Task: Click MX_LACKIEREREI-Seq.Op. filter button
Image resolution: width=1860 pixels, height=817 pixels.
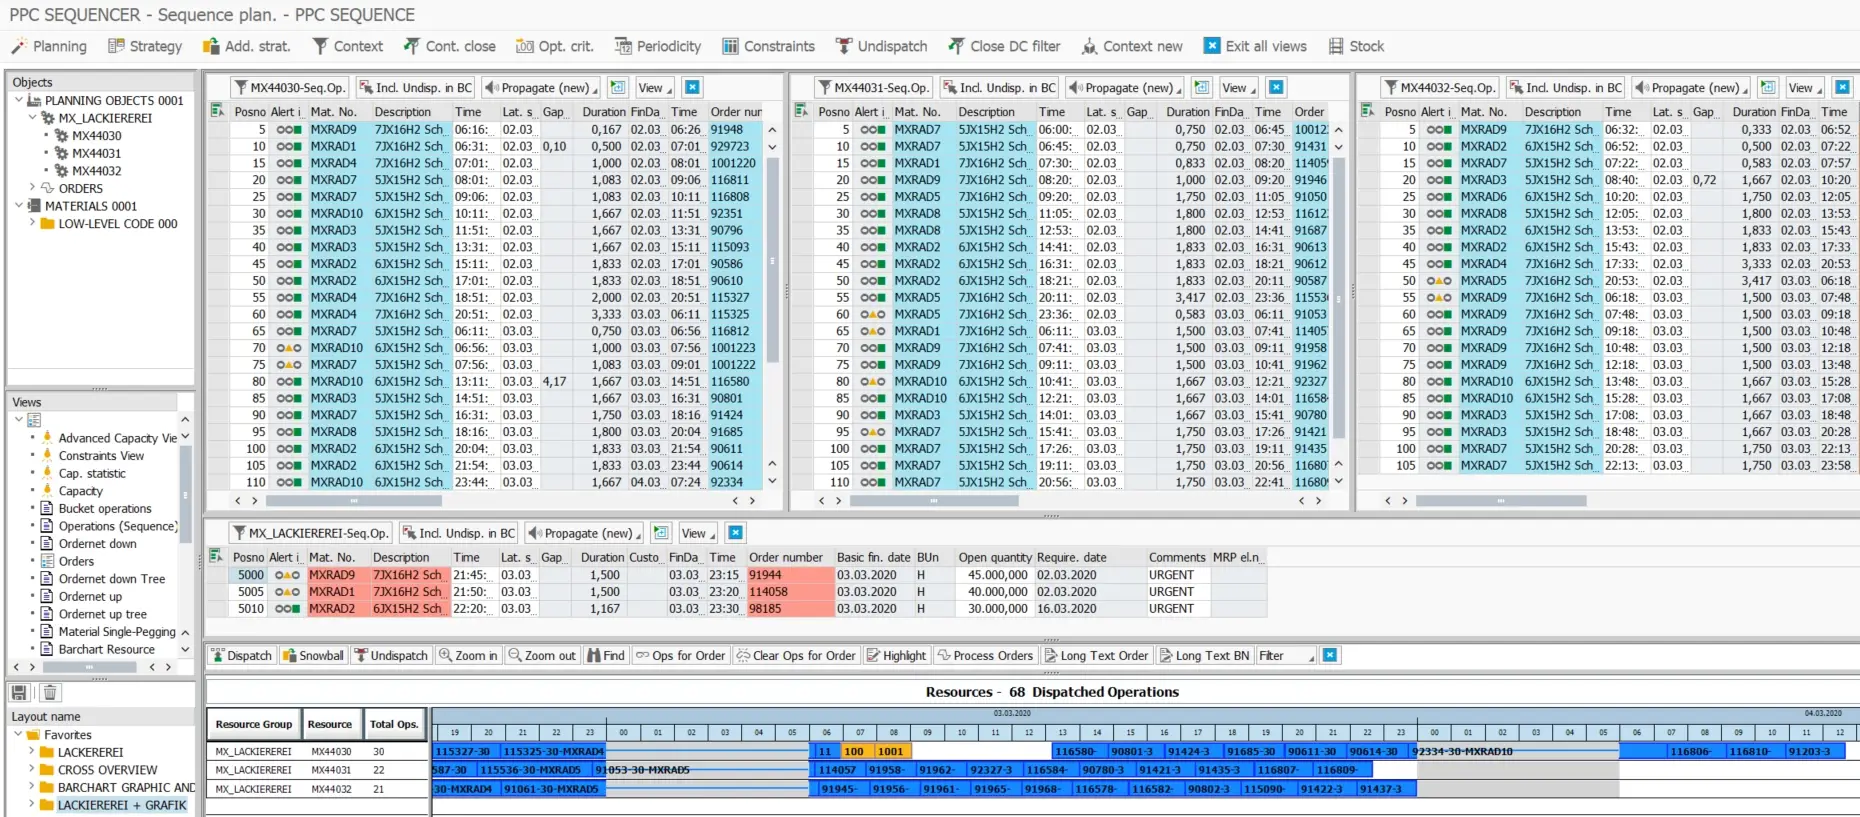Action: pyautogui.click(x=311, y=533)
